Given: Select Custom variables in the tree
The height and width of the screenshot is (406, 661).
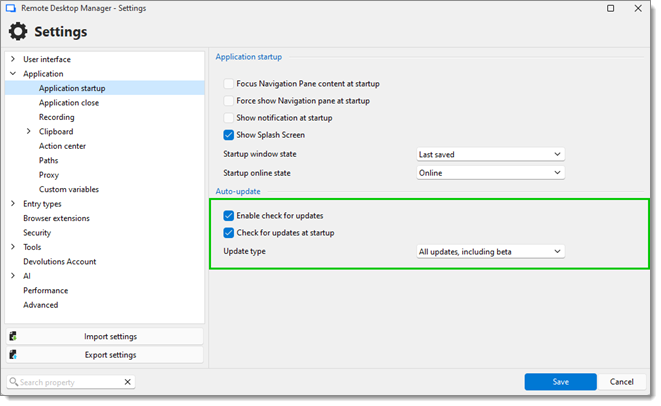Looking at the screenshot, I should coord(69,189).
